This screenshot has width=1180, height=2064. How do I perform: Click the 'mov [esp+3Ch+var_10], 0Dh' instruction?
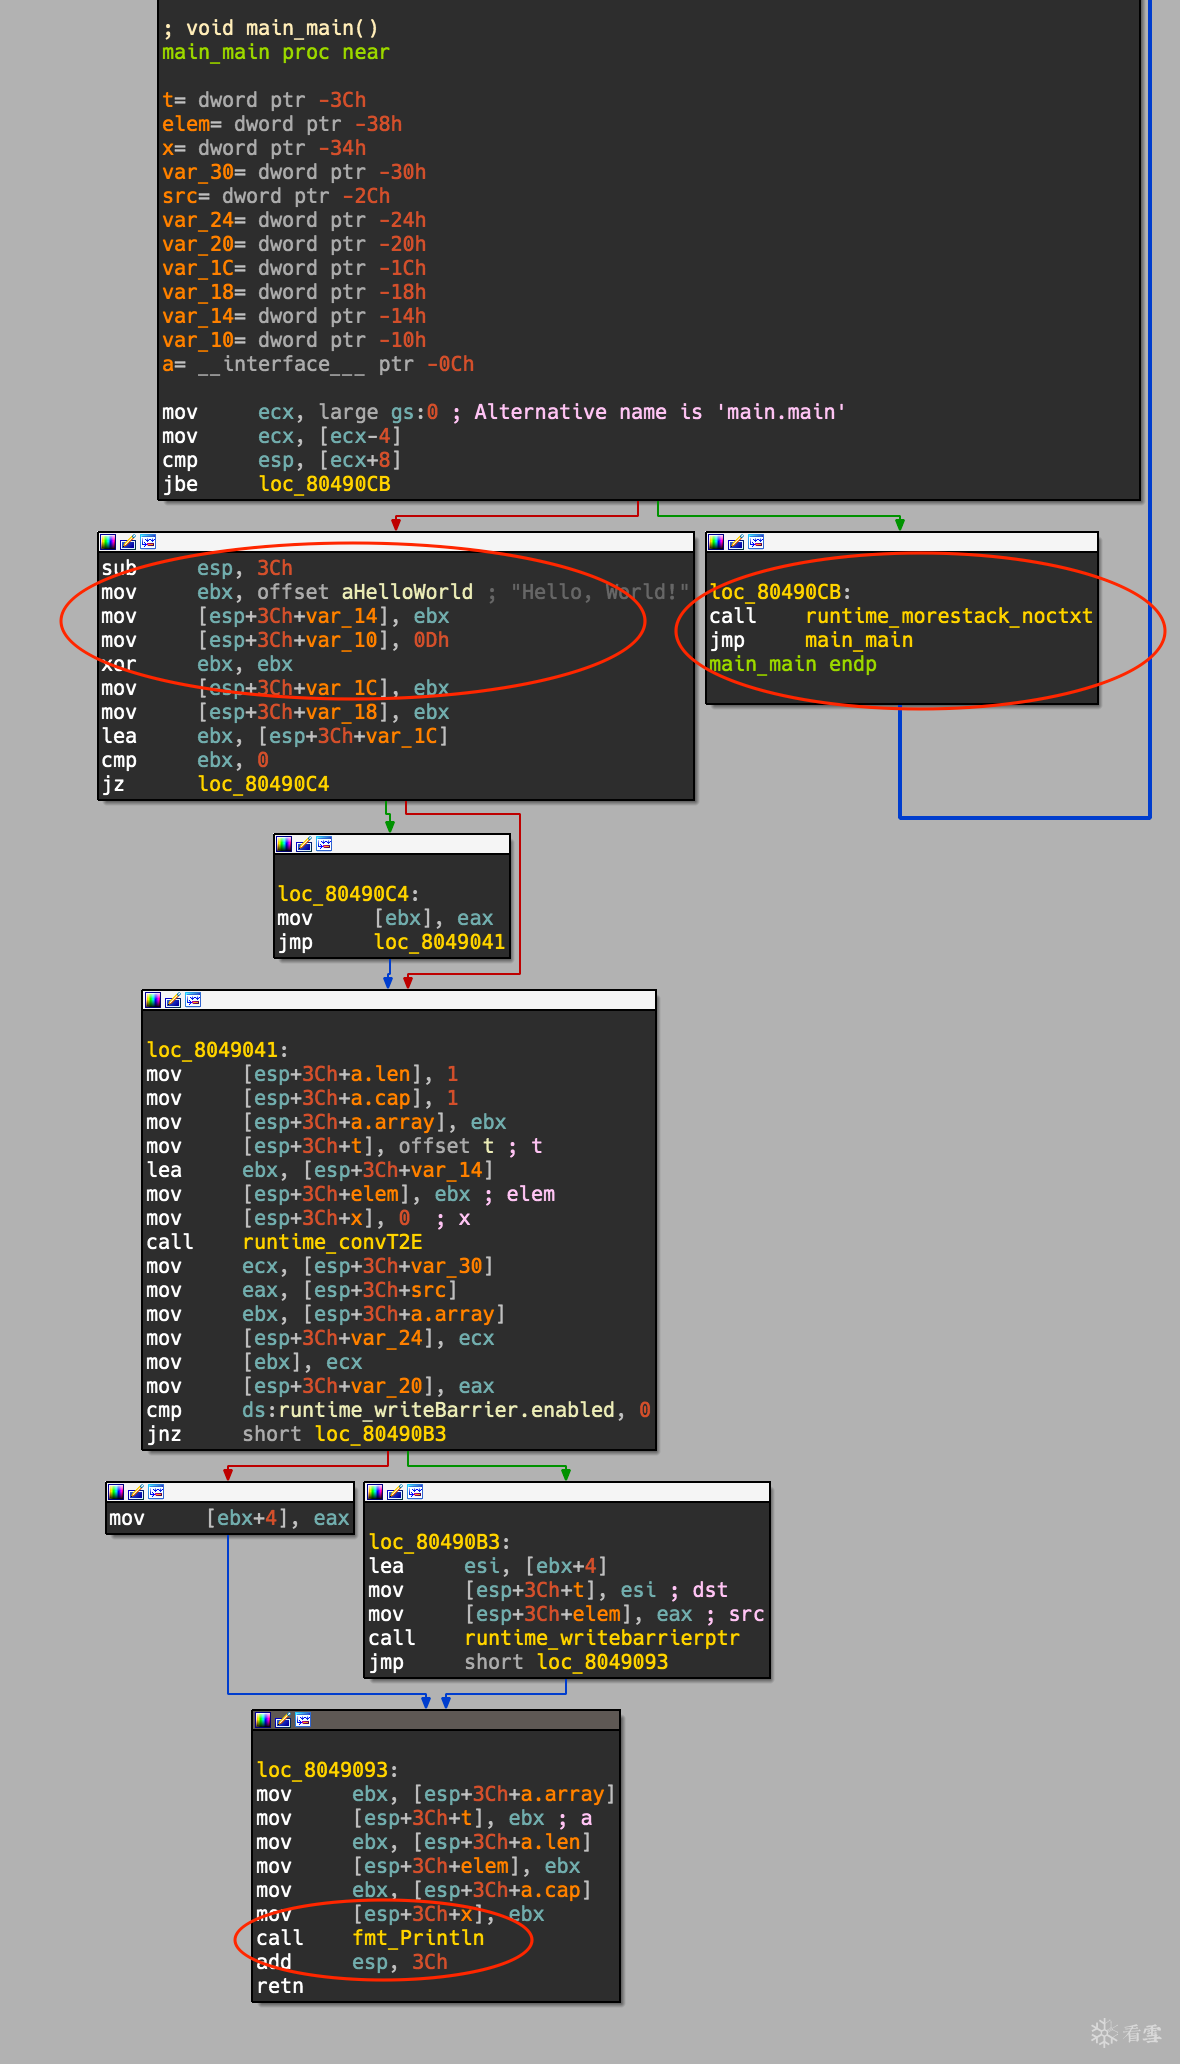[x=275, y=640]
